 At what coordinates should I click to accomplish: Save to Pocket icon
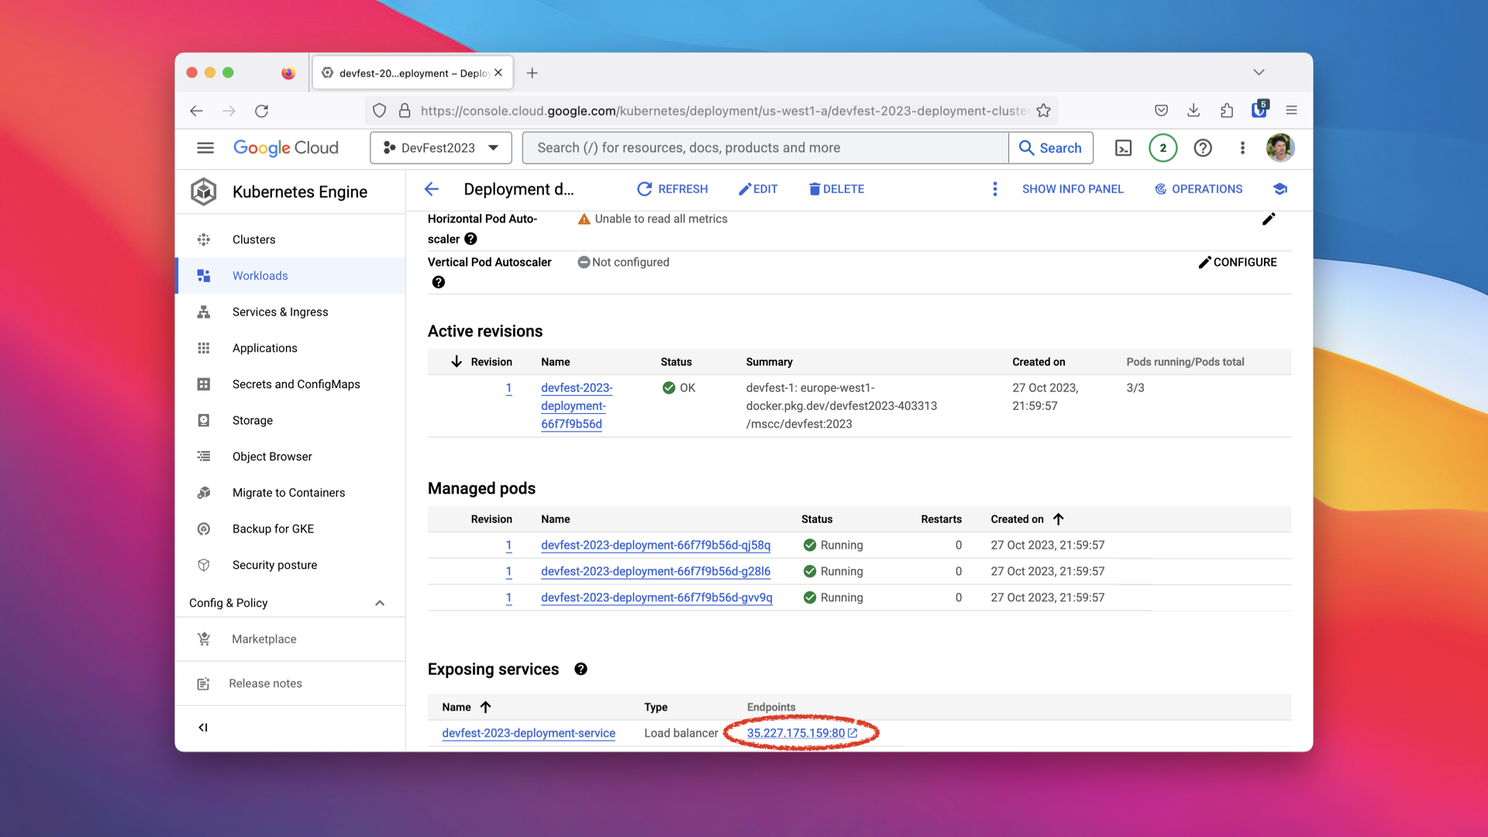click(1161, 111)
